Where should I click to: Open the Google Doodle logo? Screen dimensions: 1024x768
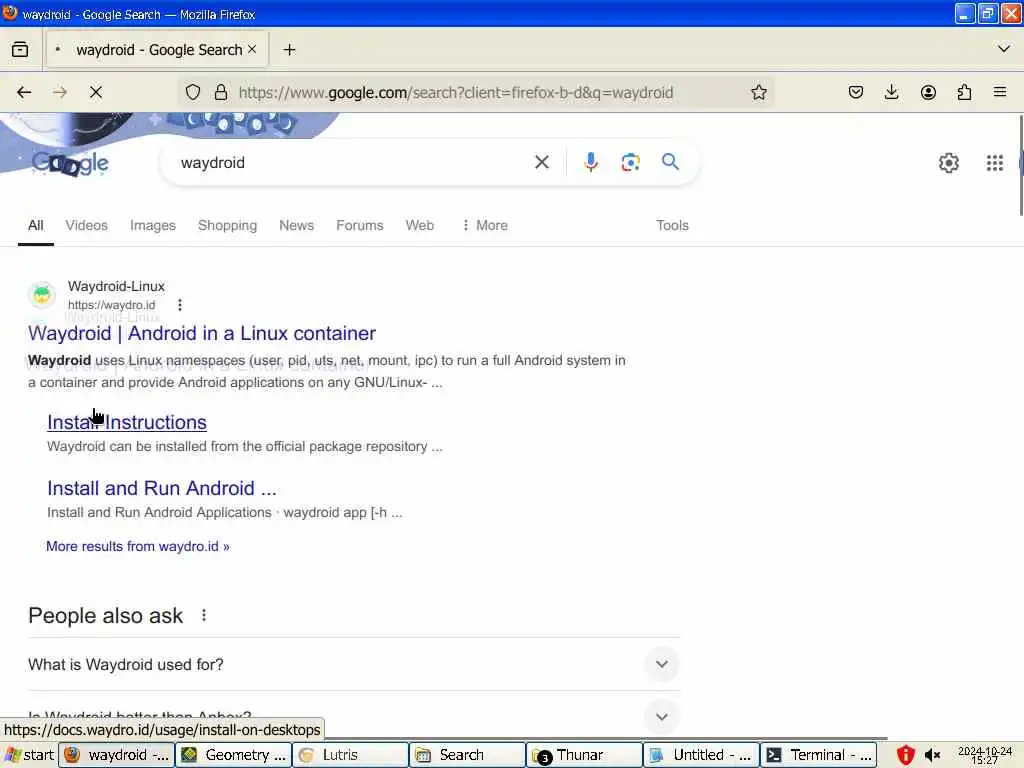(x=71, y=163)
